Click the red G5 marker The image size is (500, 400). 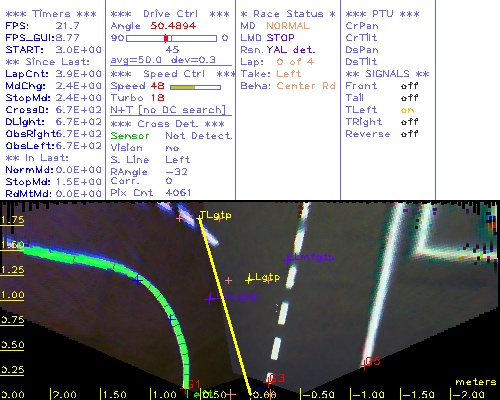pyautogui.click(x=364, y=365)
